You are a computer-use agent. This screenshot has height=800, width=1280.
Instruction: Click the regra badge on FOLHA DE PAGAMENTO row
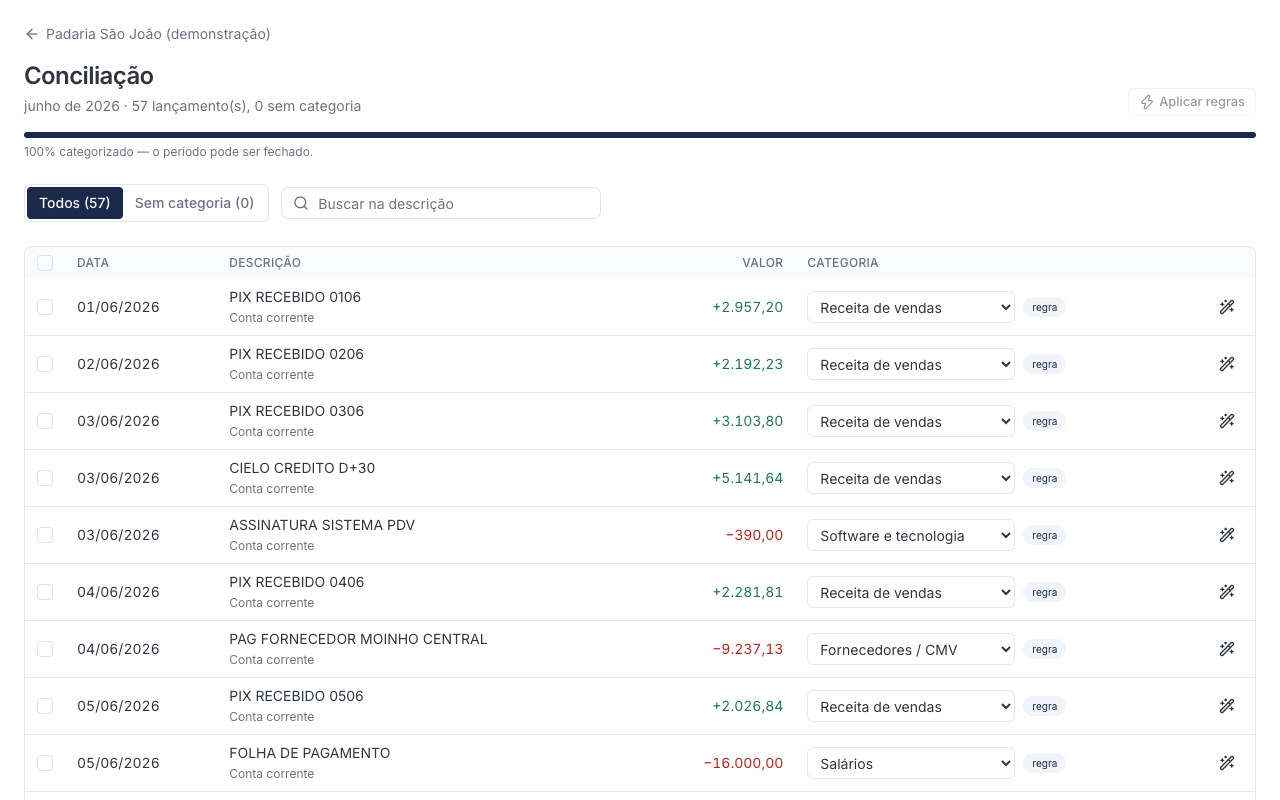pos(1044,763)
